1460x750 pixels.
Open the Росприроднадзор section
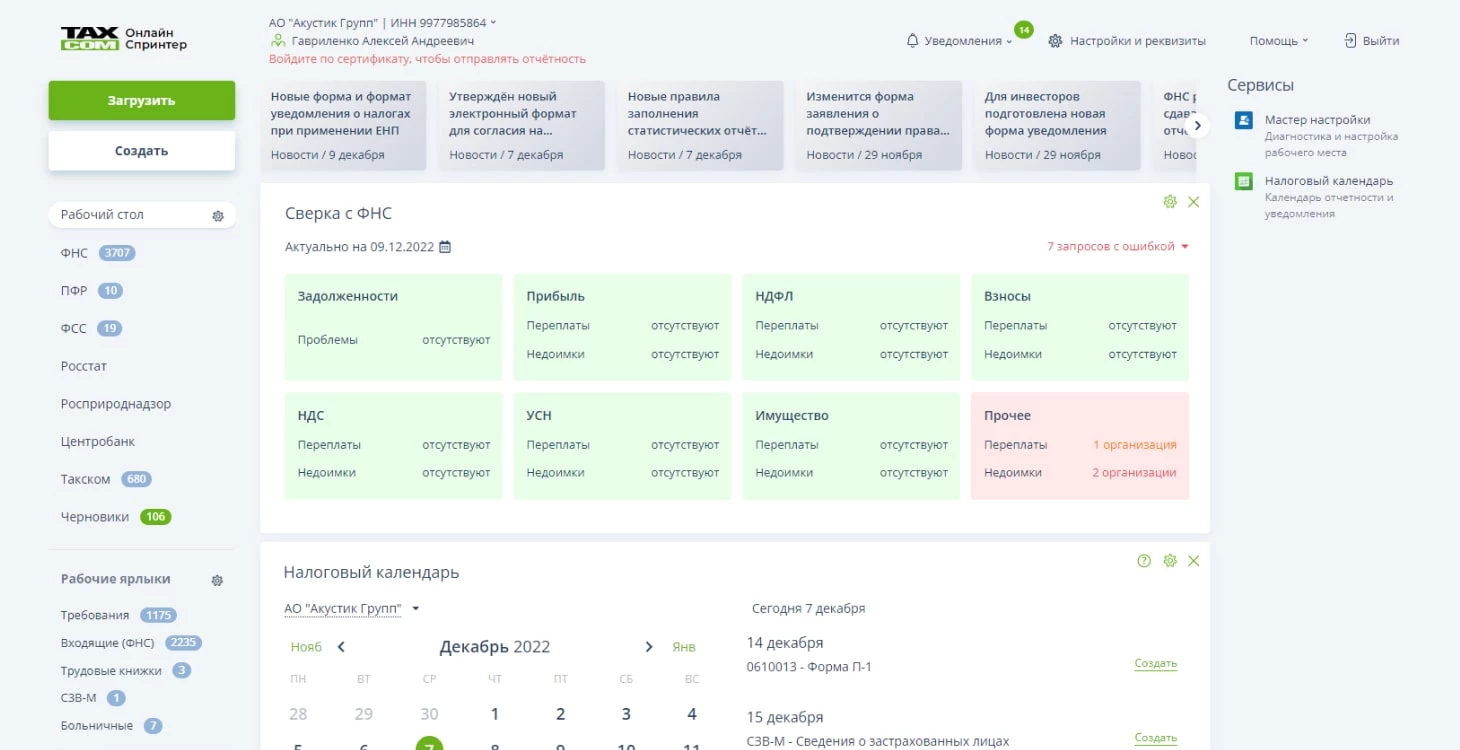[116, 404]
